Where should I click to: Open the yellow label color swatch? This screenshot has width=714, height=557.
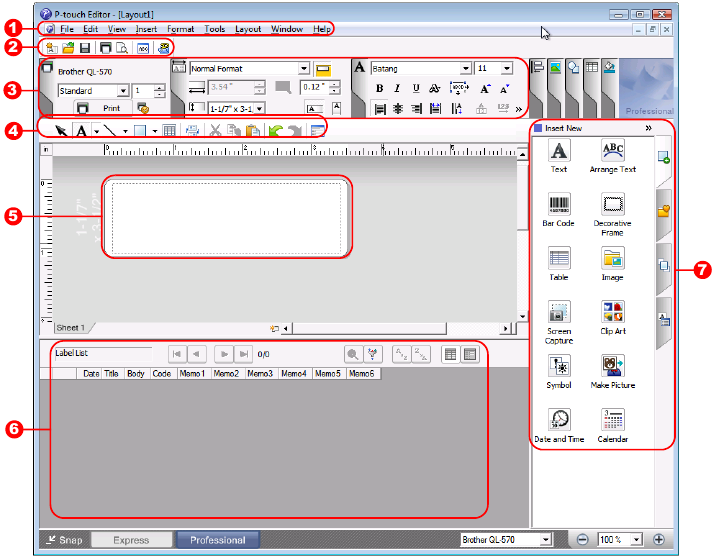tap(323, 70)
